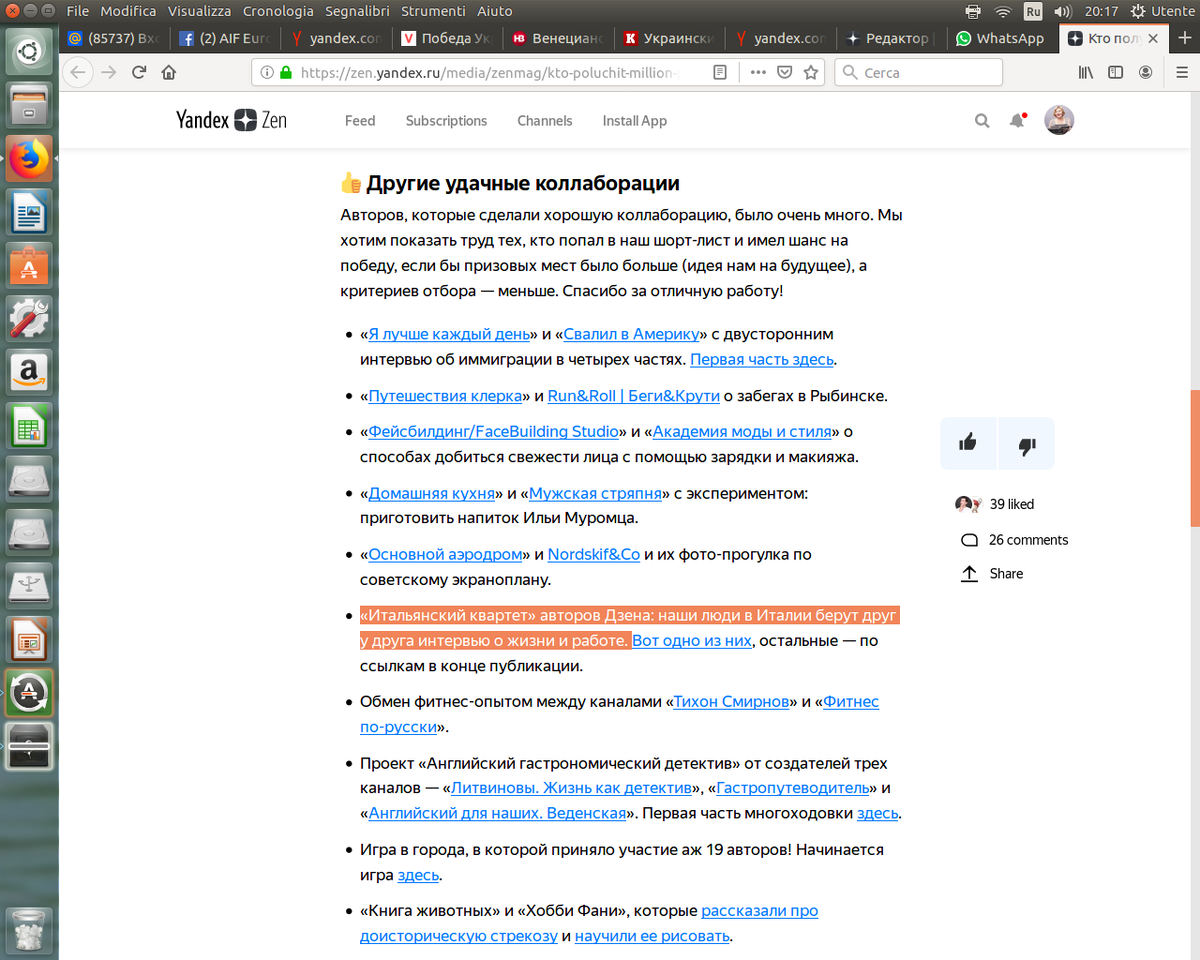Open Firefox from the Ubuntu launcher
1200x960 pixels.
click(x=29, y=159)
